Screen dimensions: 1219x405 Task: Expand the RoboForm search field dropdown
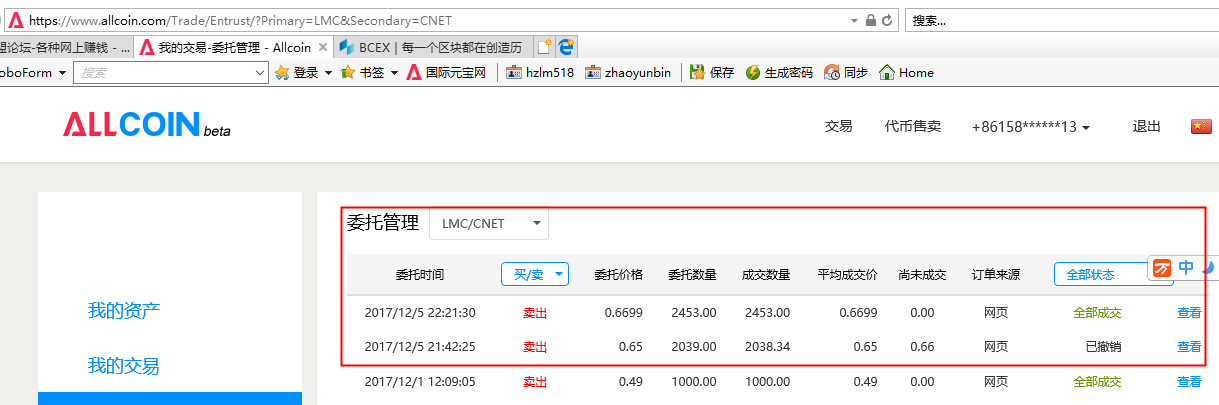click(x=262, y=73)
